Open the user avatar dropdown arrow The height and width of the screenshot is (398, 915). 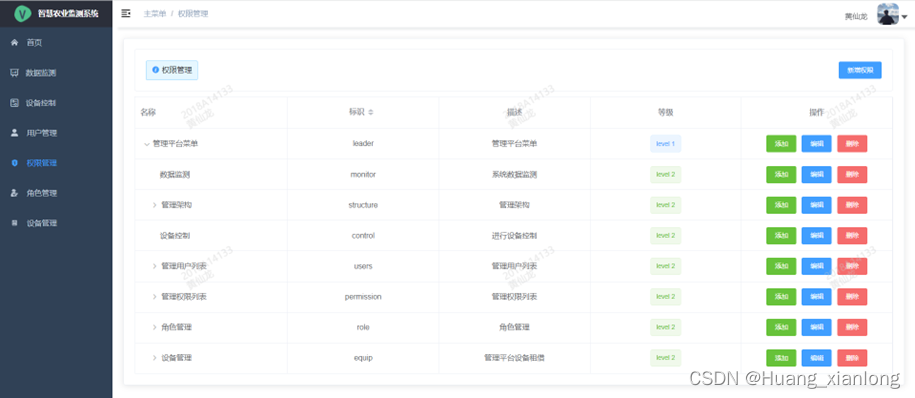(904, 17)
